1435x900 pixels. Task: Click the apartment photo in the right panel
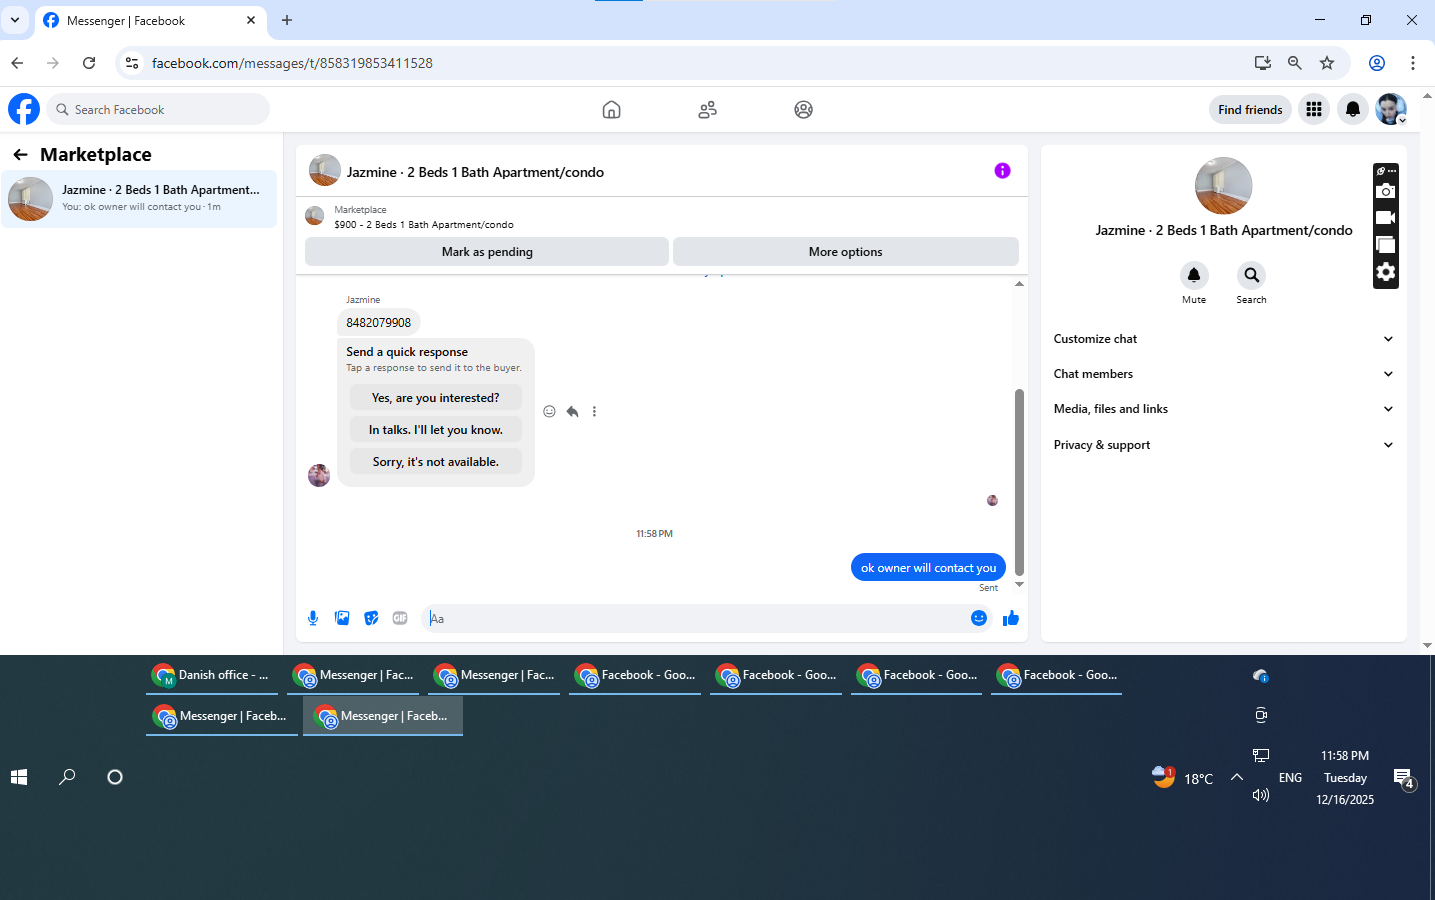pos(1223,186)
